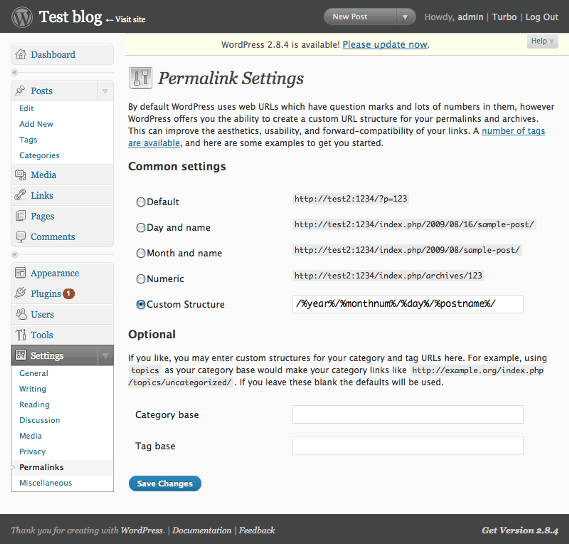This screenshot has width=569, height=544.
Task: Select the Day and name radio button
Action: pos(141,228)
